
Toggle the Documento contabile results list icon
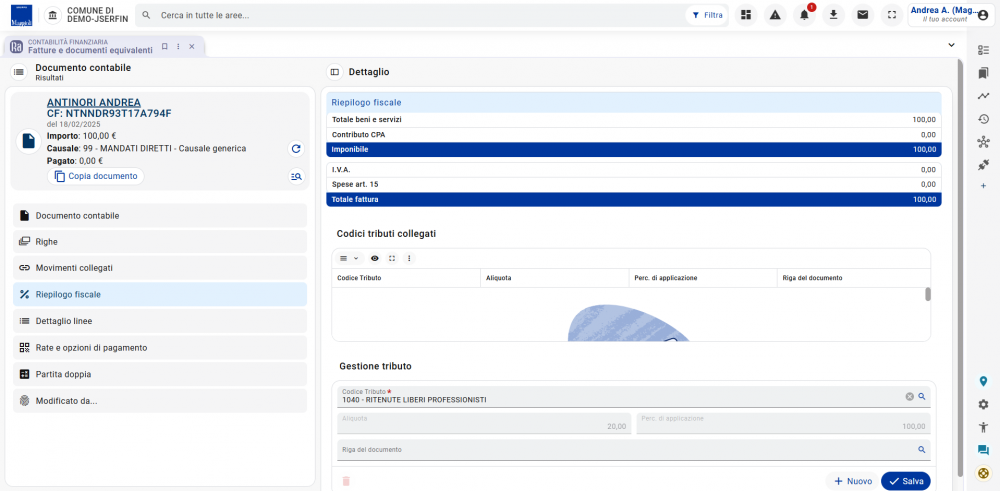[x=18, y=72]
